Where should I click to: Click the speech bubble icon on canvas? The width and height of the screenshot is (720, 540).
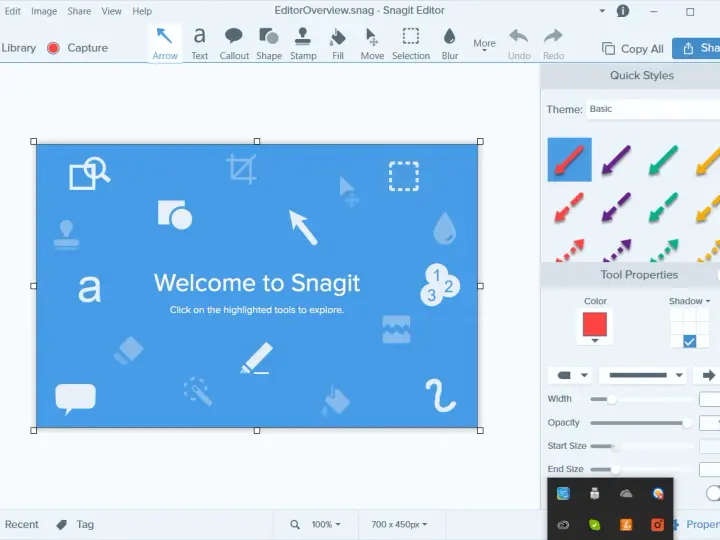[75, 399]
